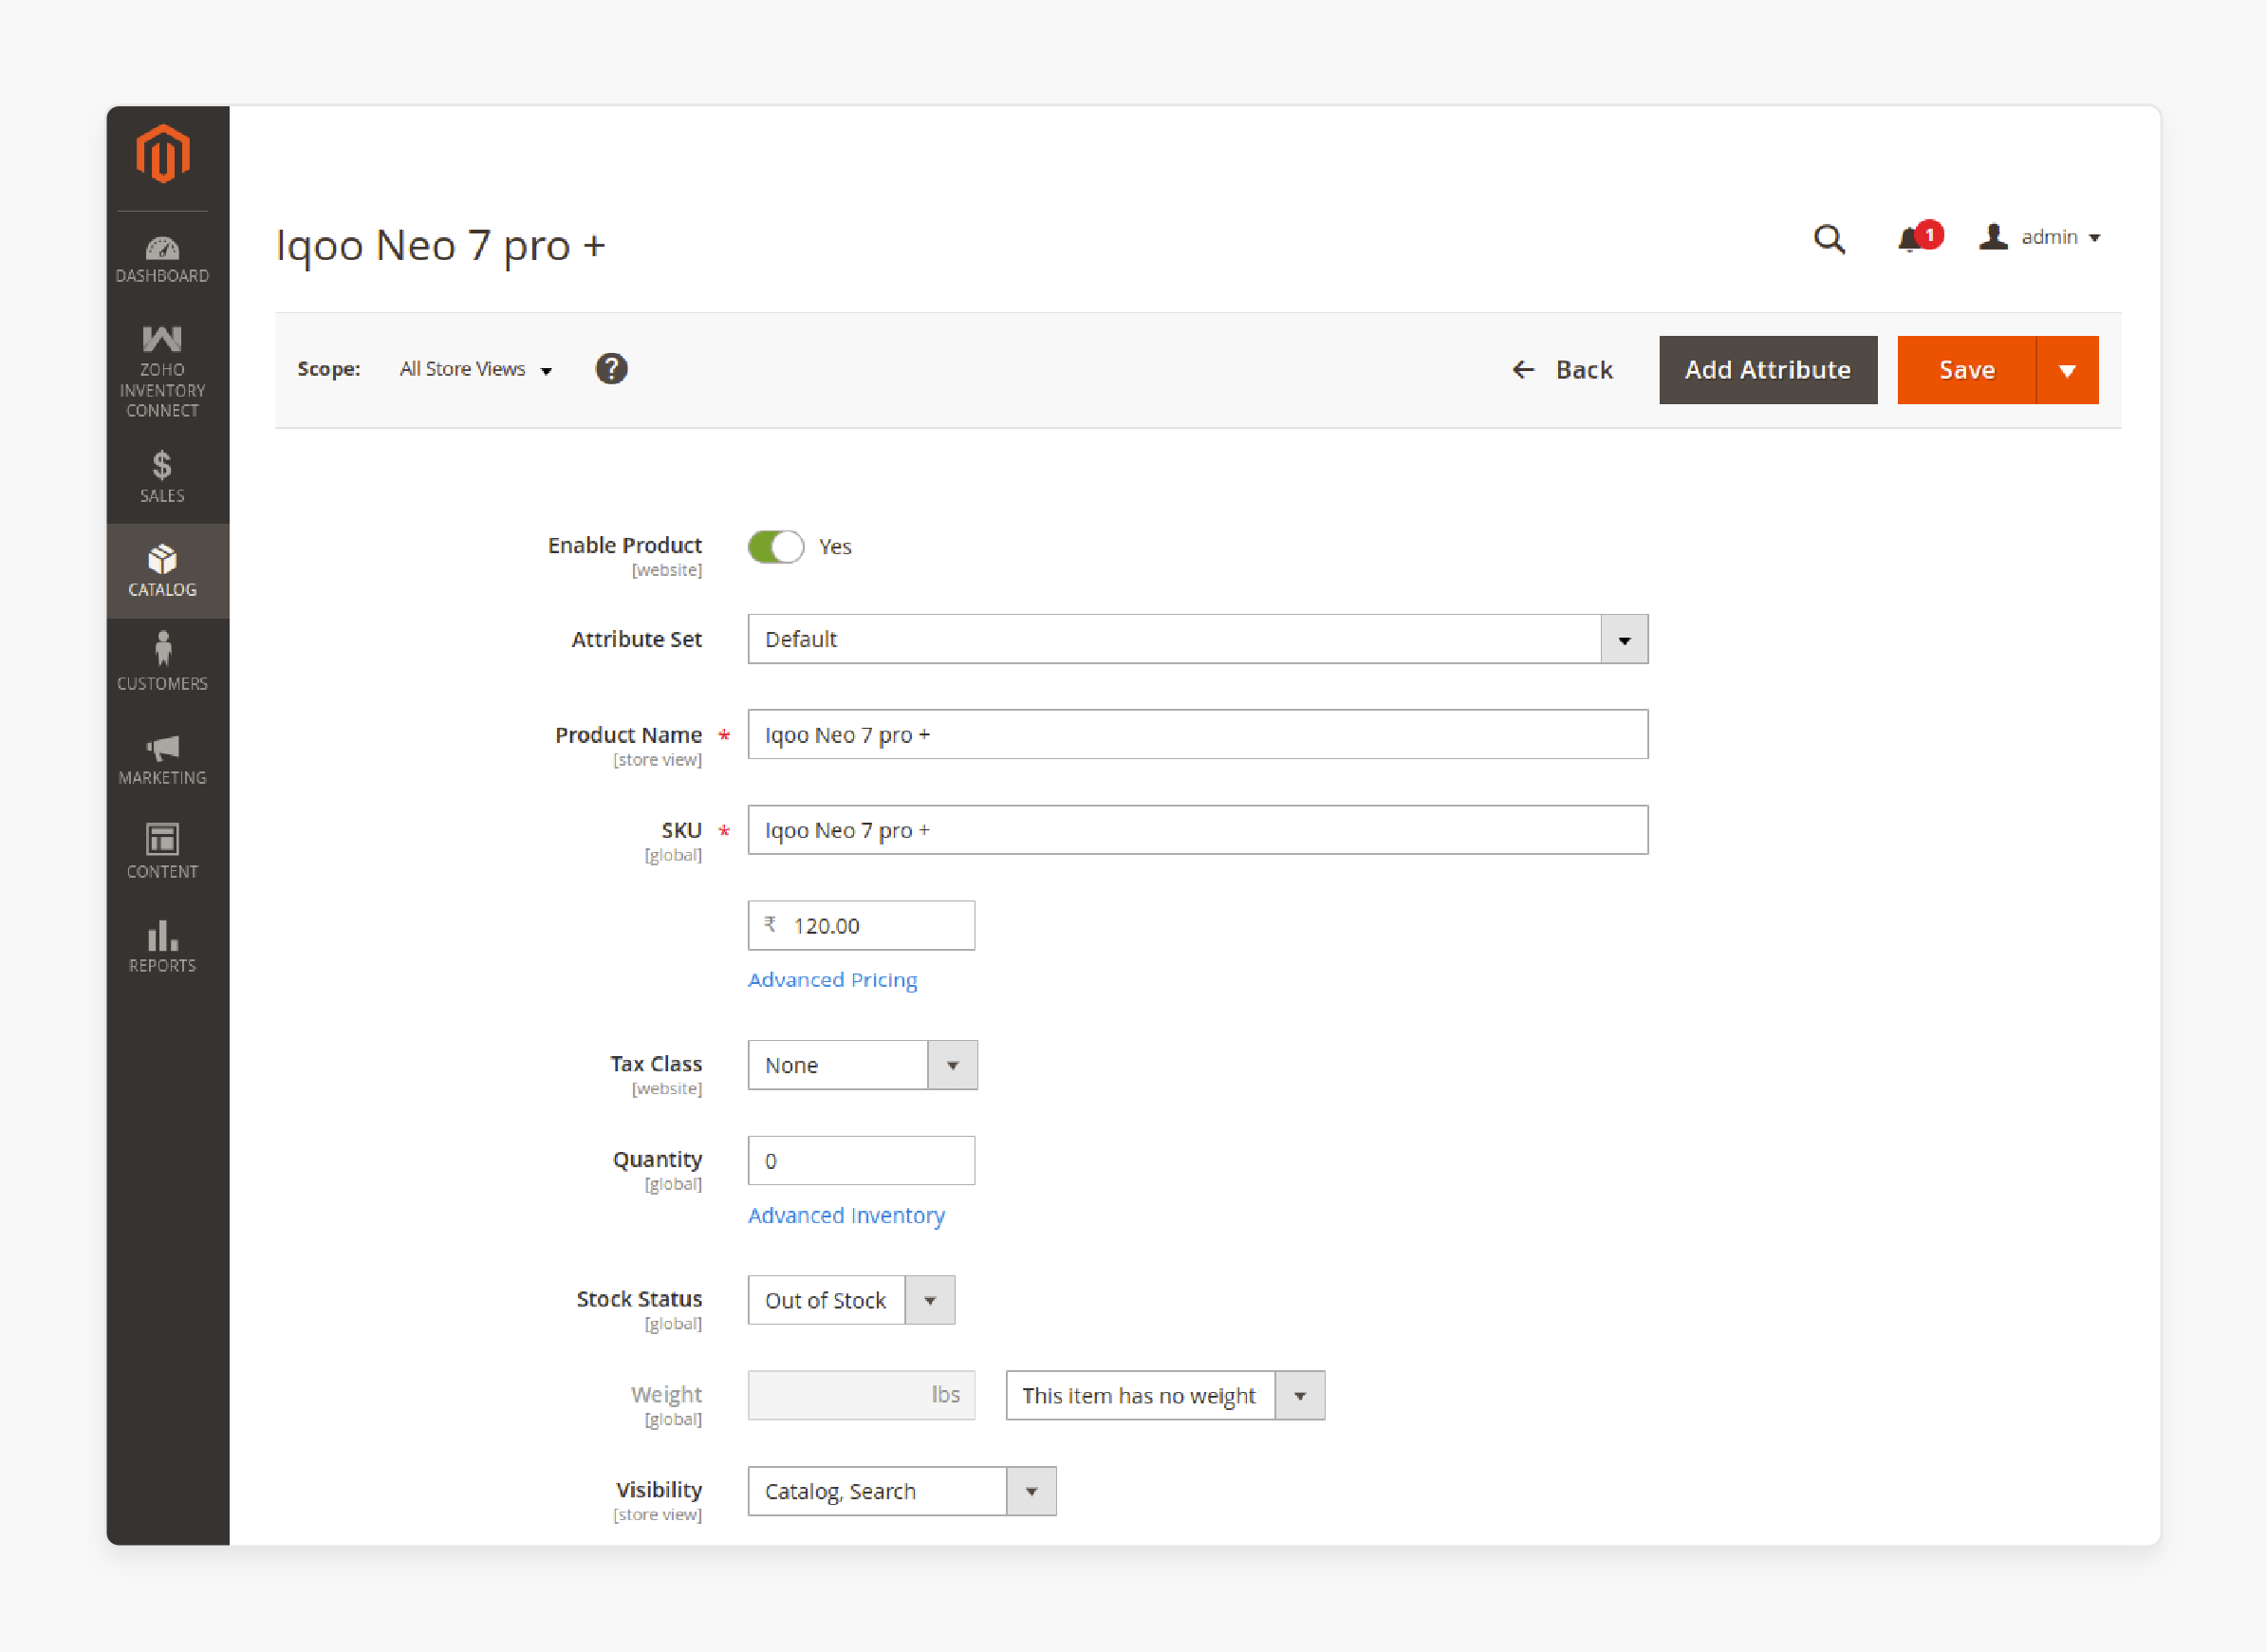Open the Customers sidebar menu

(163, 661)
